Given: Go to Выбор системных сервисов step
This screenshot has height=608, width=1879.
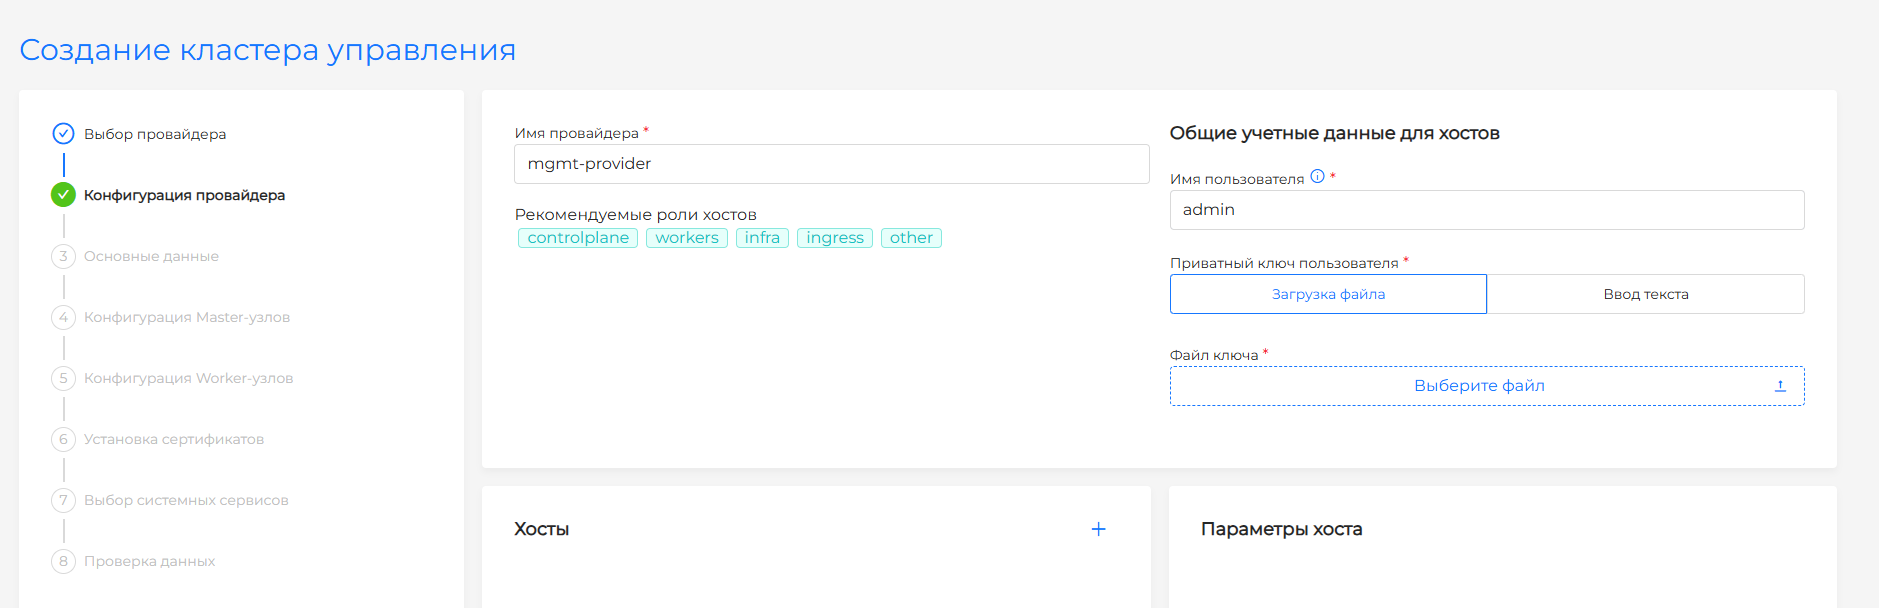Looking at the screenshot, I should click(x=186, y=500).
